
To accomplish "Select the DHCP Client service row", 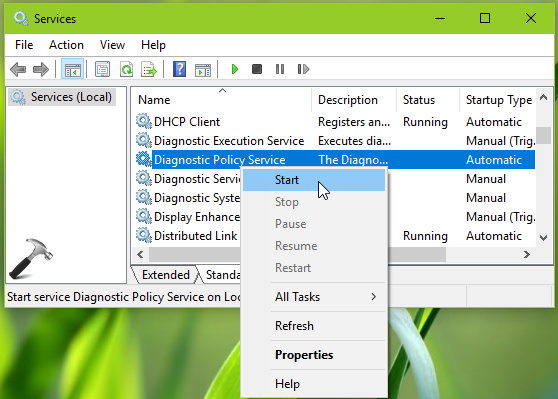I will click(x=335, y=122).
